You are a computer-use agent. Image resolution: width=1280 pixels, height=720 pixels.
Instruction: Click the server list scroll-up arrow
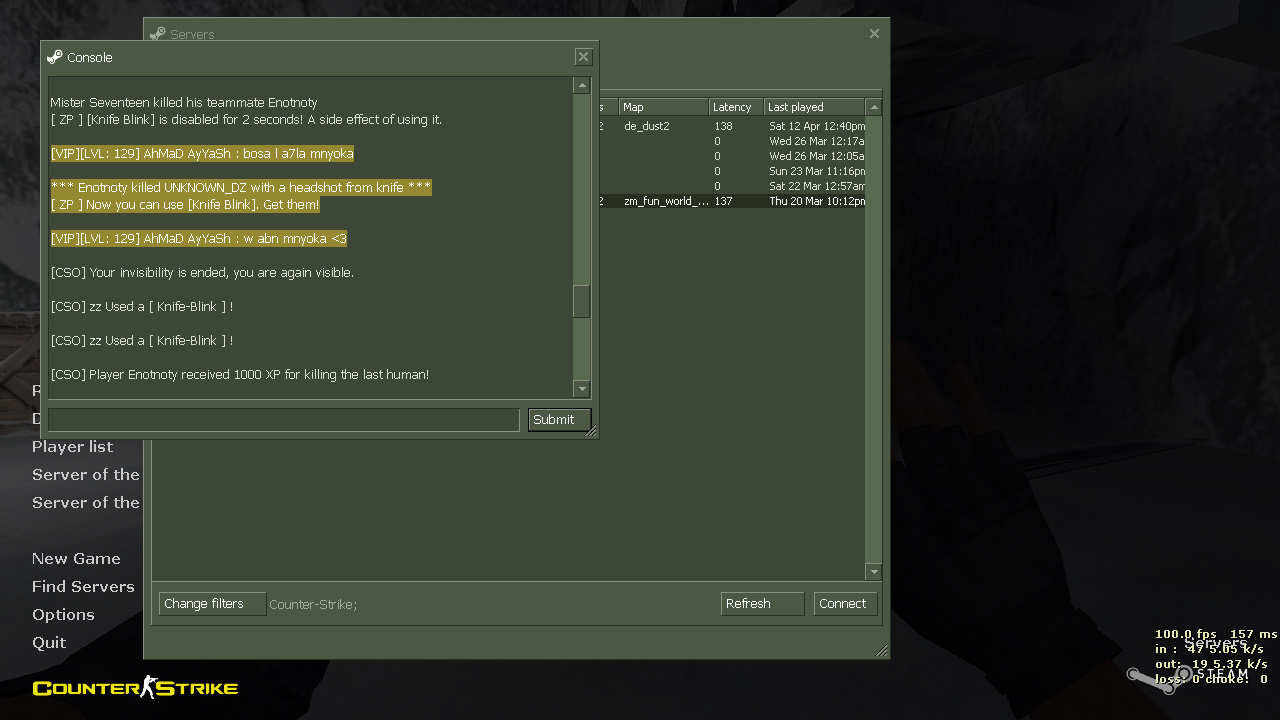click(x=873, y=107)
